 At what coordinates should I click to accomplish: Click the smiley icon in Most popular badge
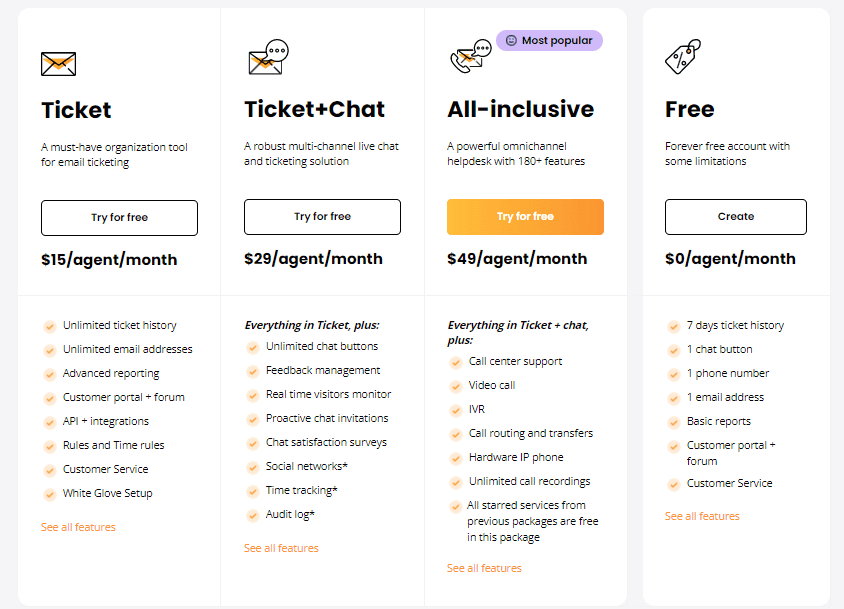tap(512, 40)
